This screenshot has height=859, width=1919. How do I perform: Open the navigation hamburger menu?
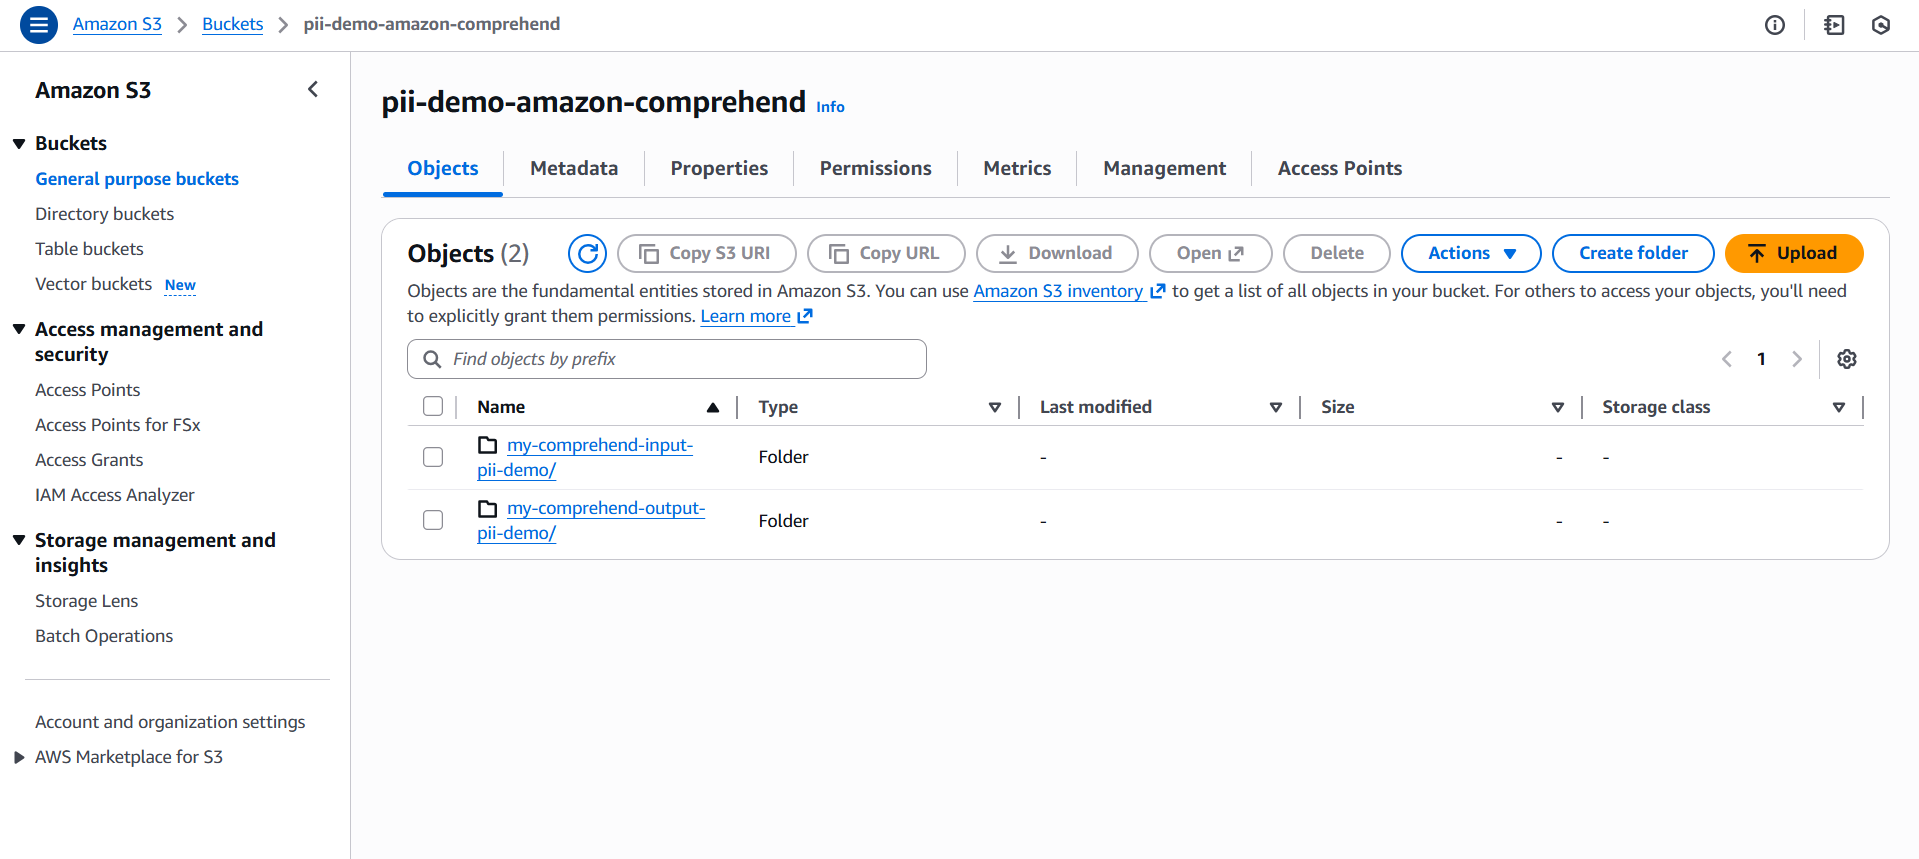(x=38, y=24)
